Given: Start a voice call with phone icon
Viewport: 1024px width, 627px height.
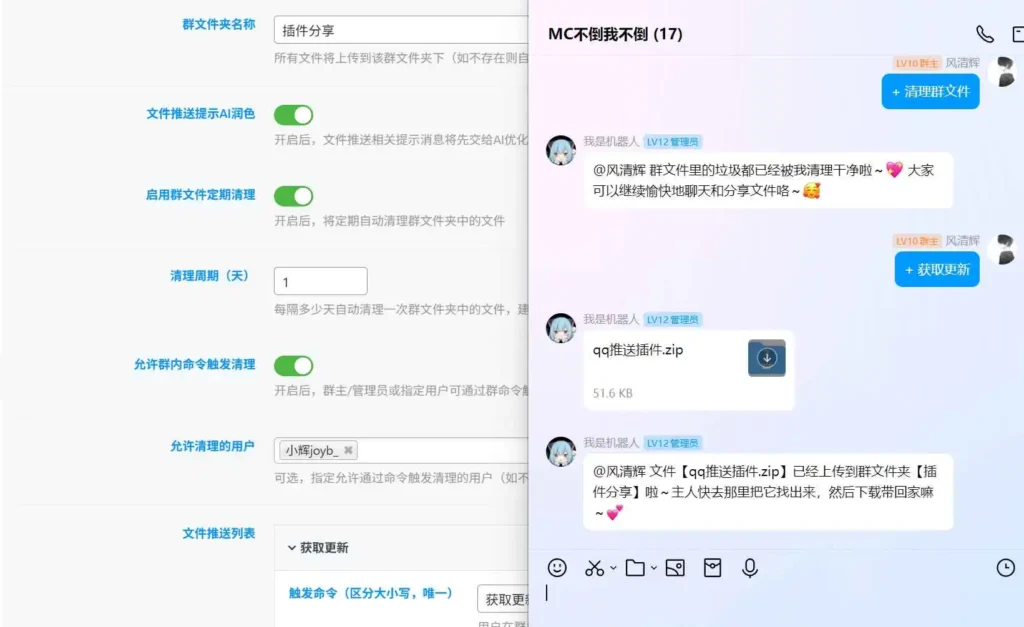Looking at the screenshot, I should tap(985, 34).
